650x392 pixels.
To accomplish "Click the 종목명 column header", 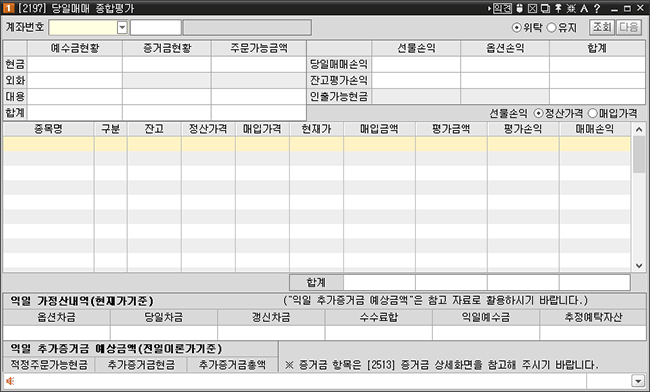I will [x=49, y=129].
